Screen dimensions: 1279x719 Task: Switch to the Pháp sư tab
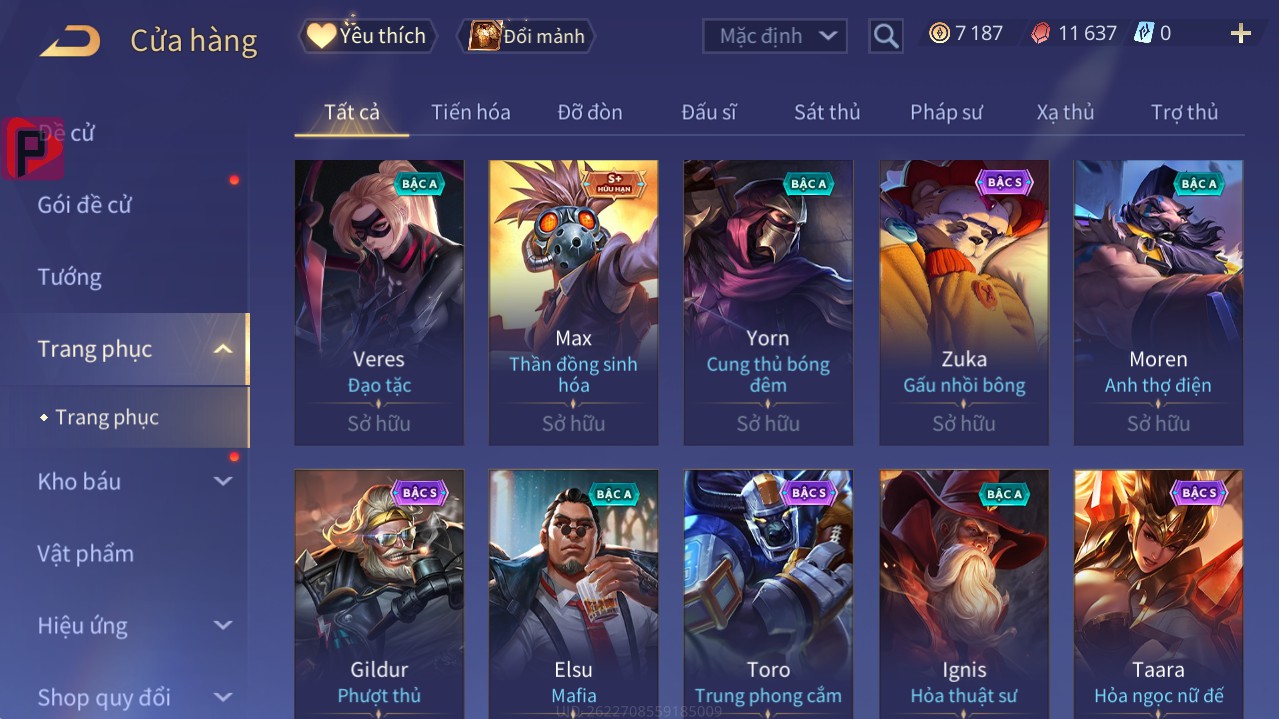pyautogui.click(x=946, y=112)
